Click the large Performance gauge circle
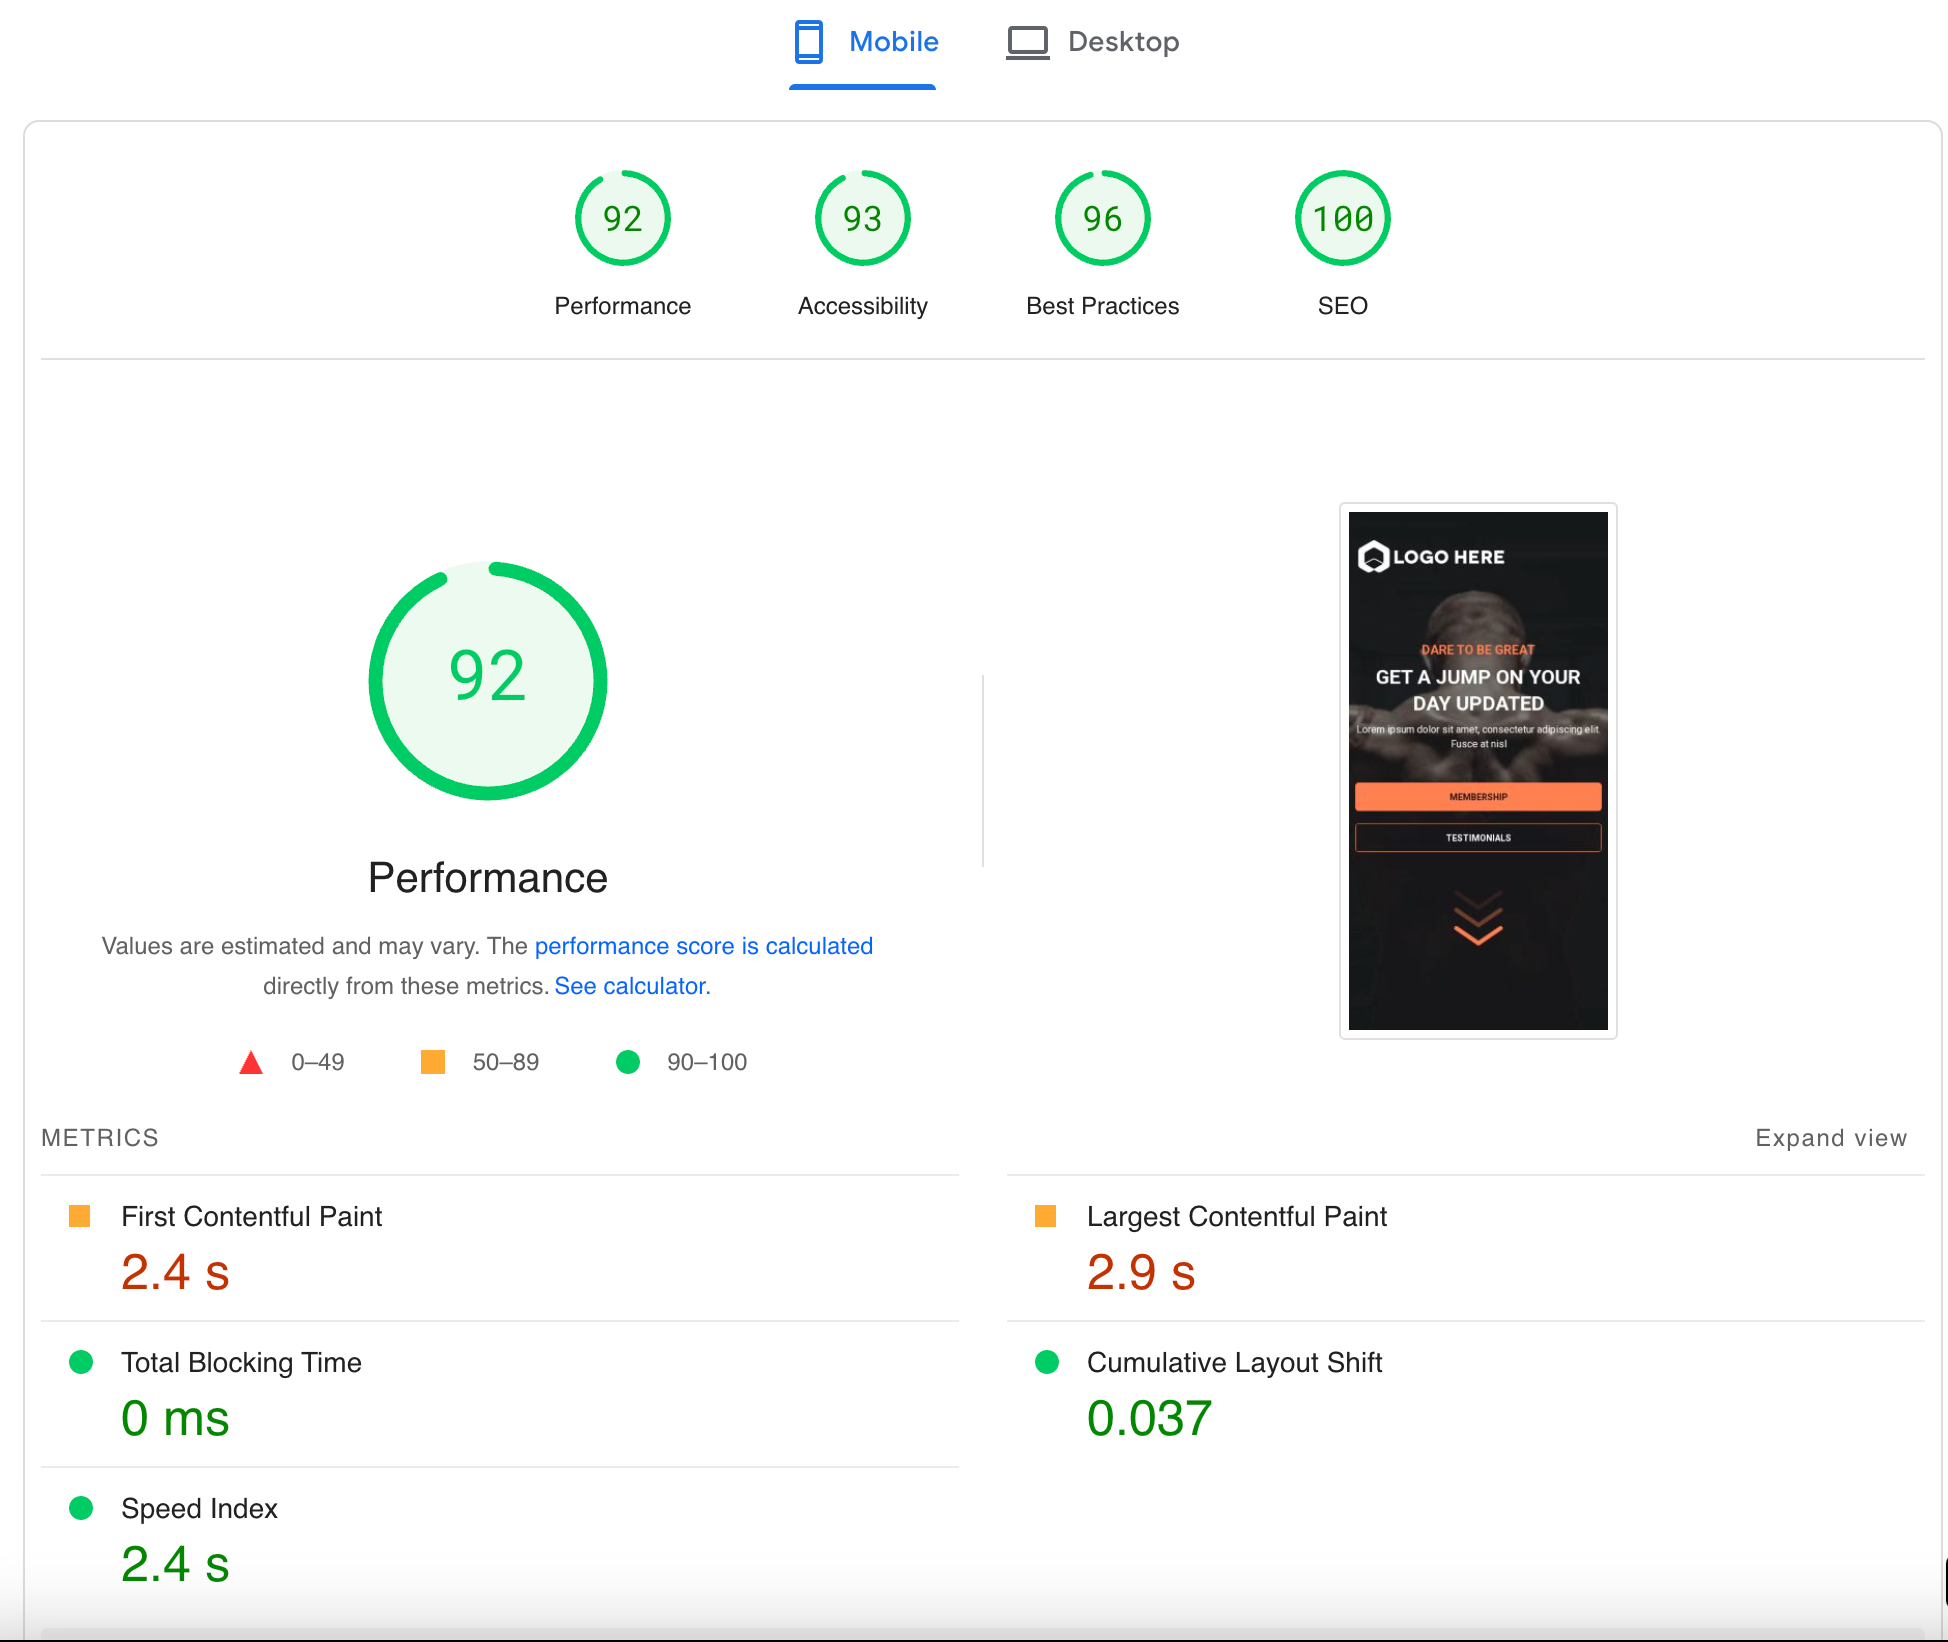This screenshot has height=1642, width=1948. click(x=488, y=680)
